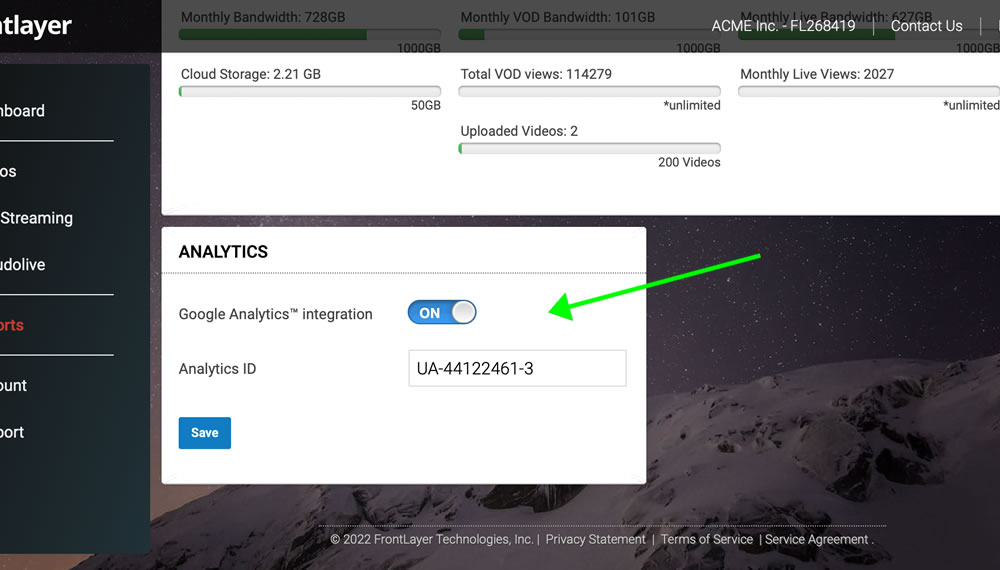Open the Service Agreement link
This screenshot has width=1000, height=570.
pyautogui.click(x=816, y=539)
